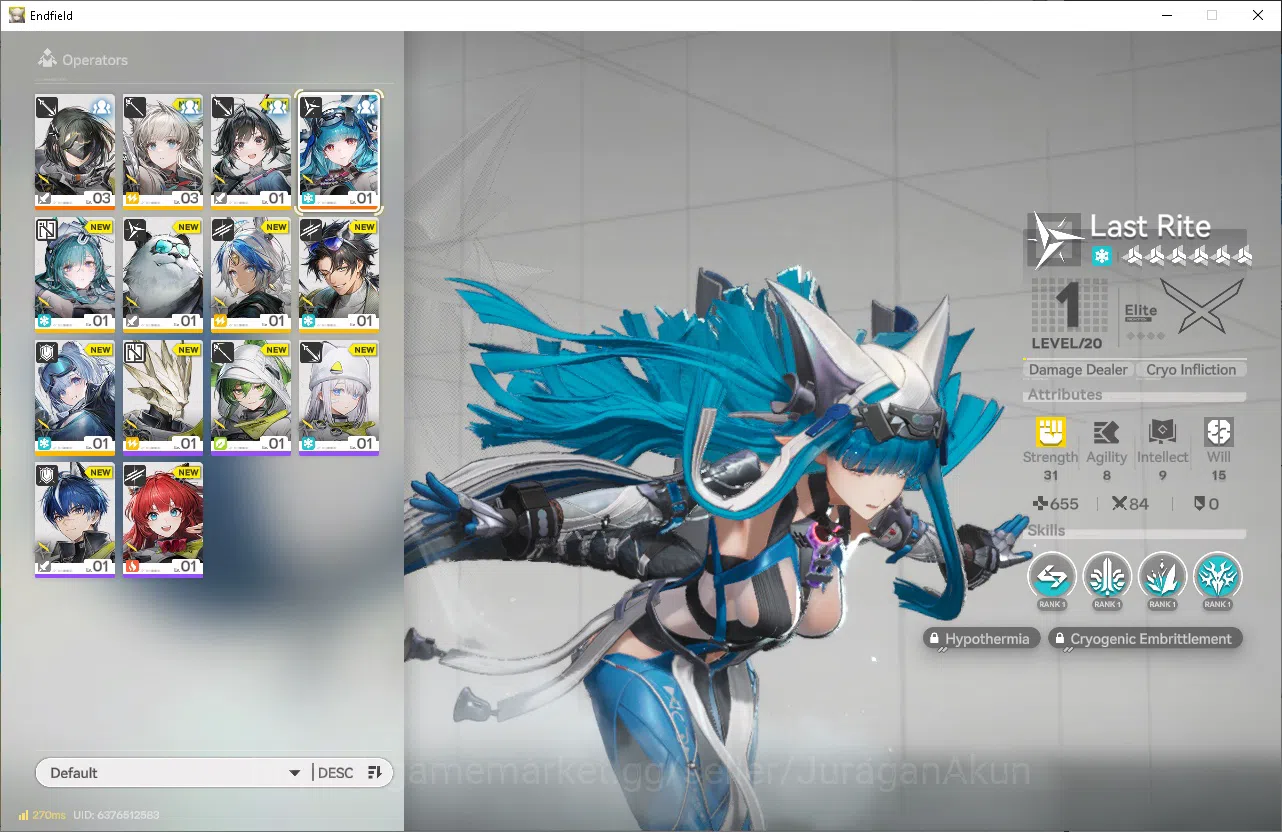
Task: Click the sort order icon next to DESC
Action: pos(375,772)
